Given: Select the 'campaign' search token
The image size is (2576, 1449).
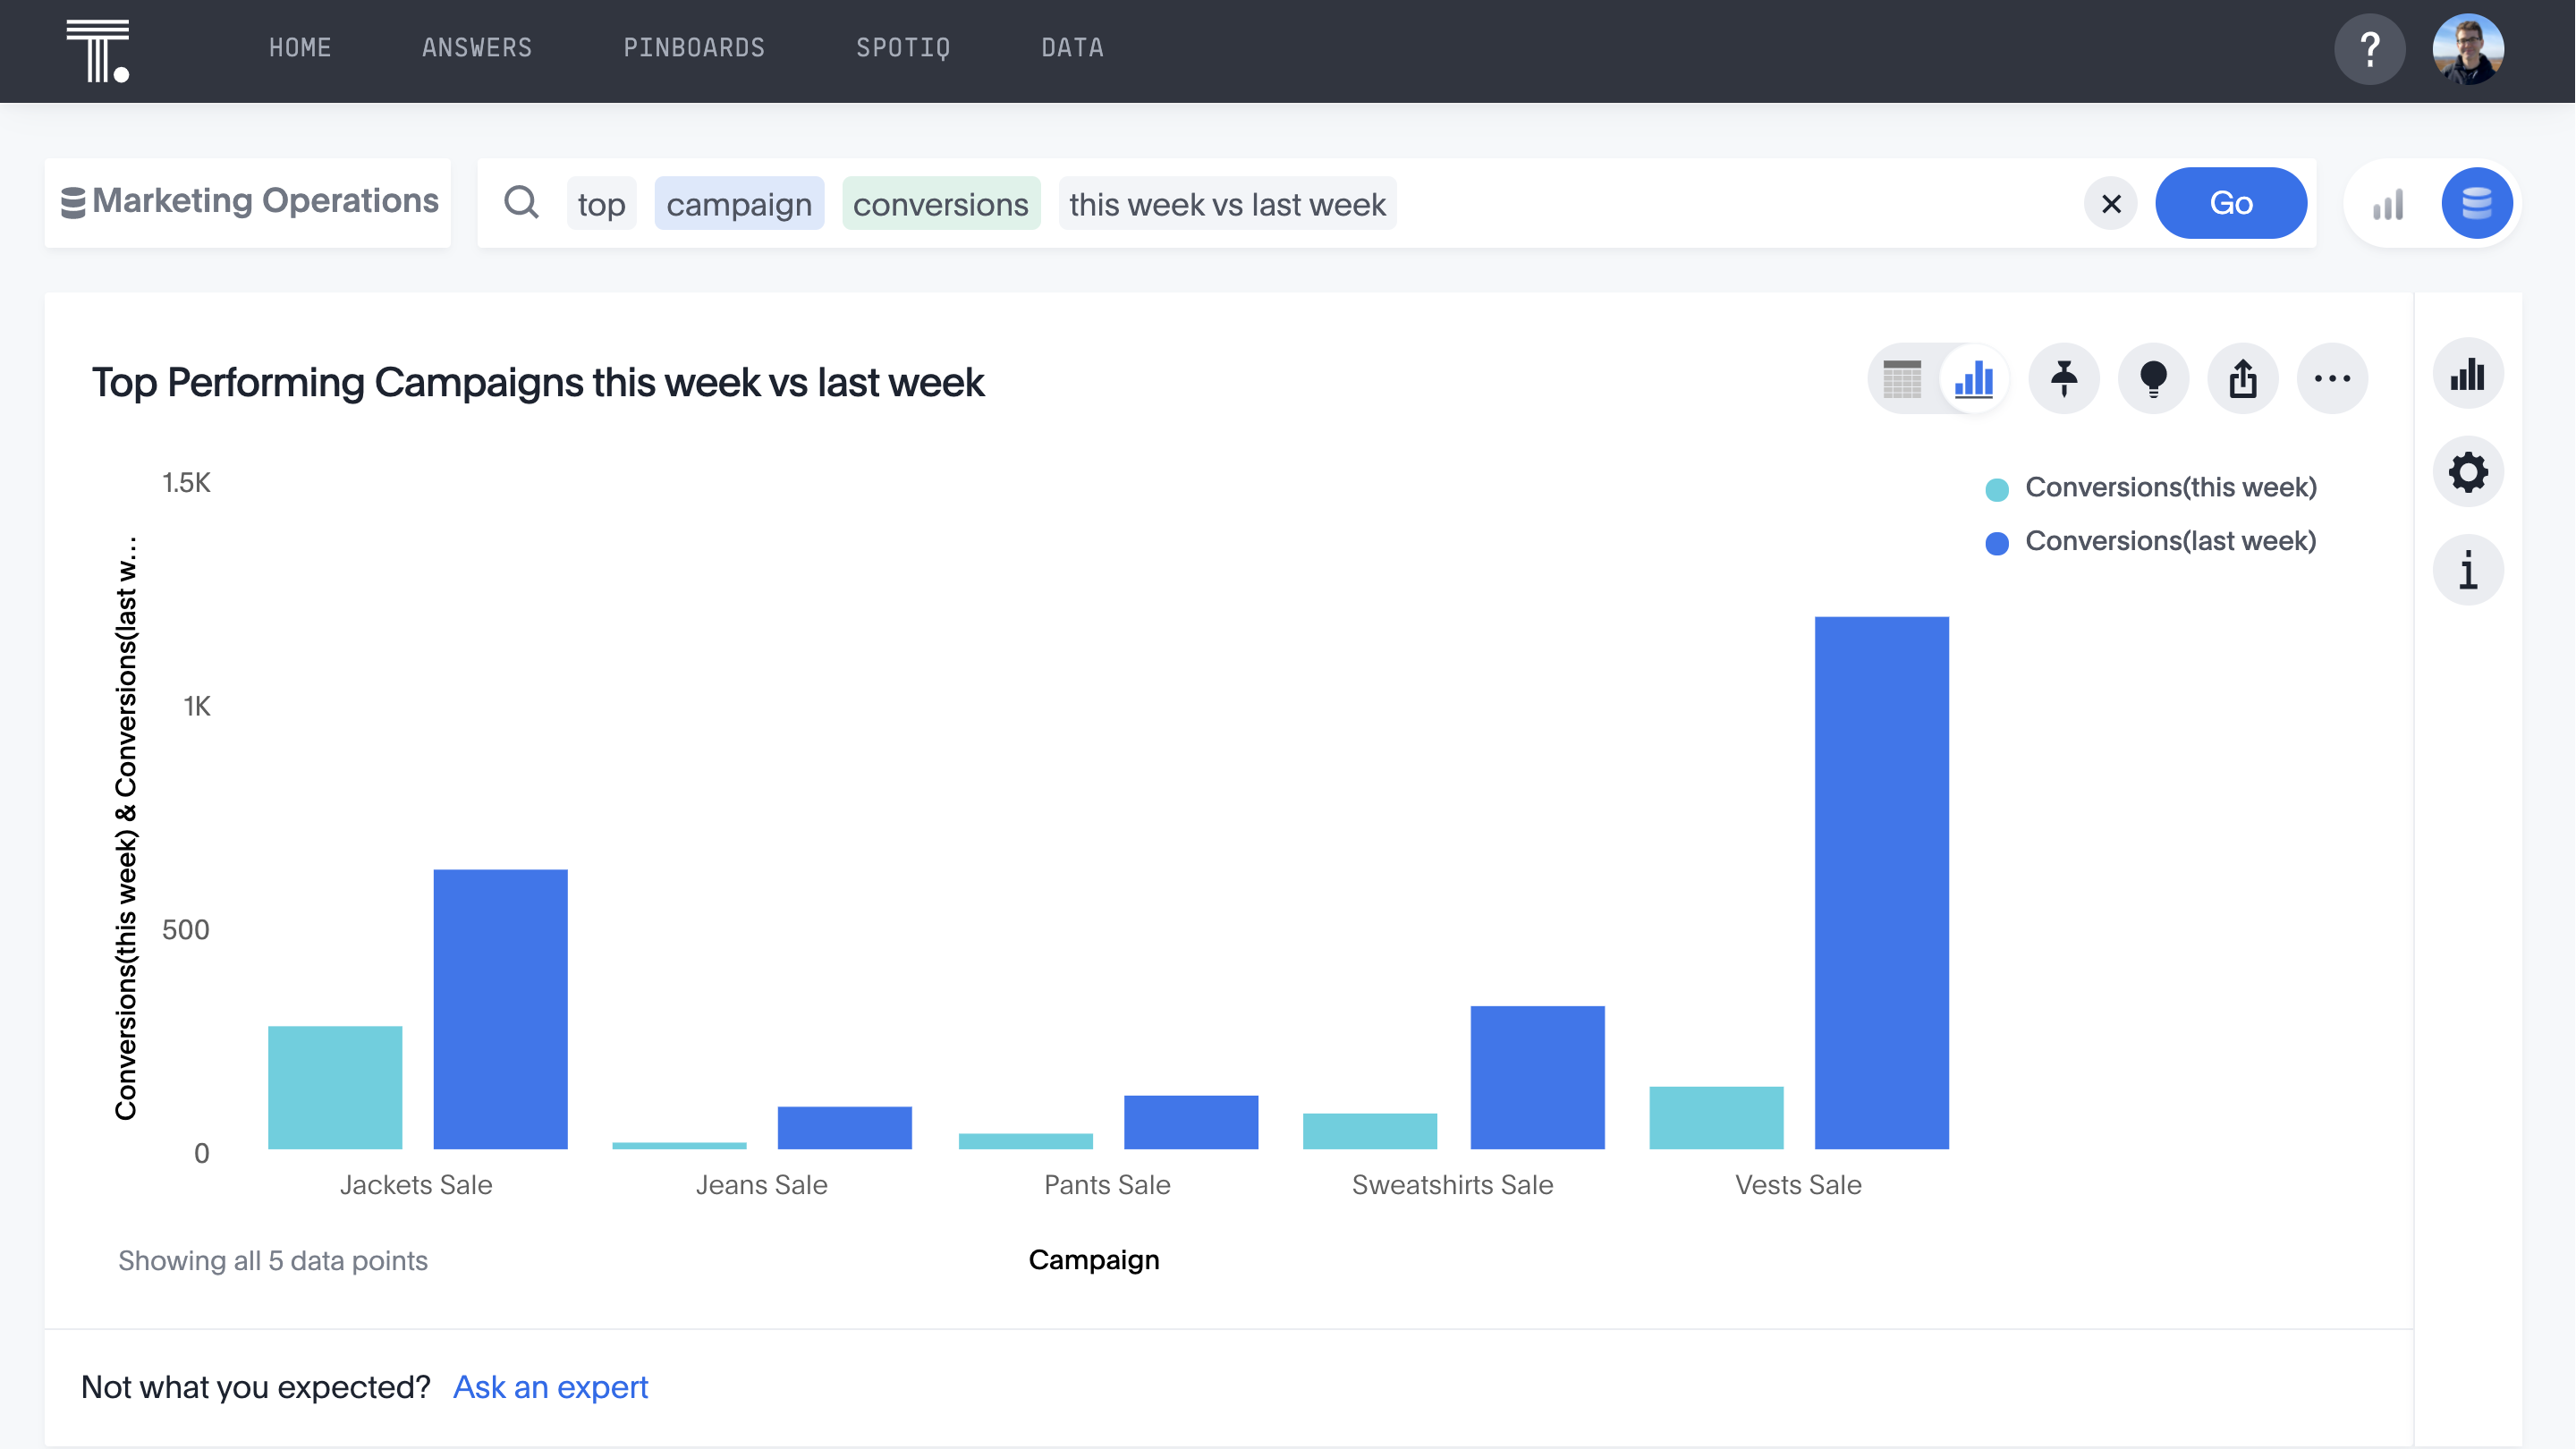Looking at the screenshot, I should (739, 204).
